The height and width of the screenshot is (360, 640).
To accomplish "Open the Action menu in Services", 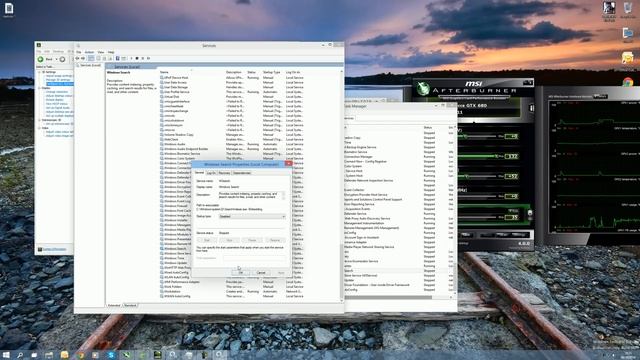I will point(89,52).
